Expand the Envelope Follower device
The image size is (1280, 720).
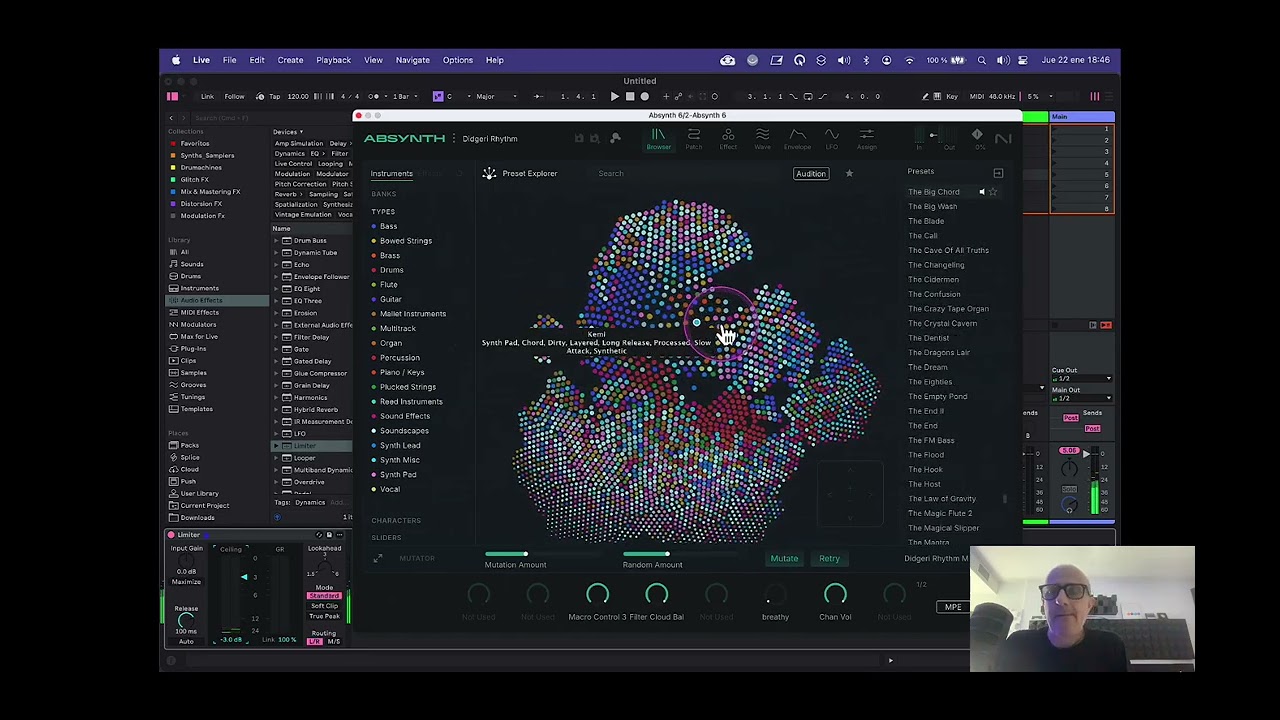277,277
